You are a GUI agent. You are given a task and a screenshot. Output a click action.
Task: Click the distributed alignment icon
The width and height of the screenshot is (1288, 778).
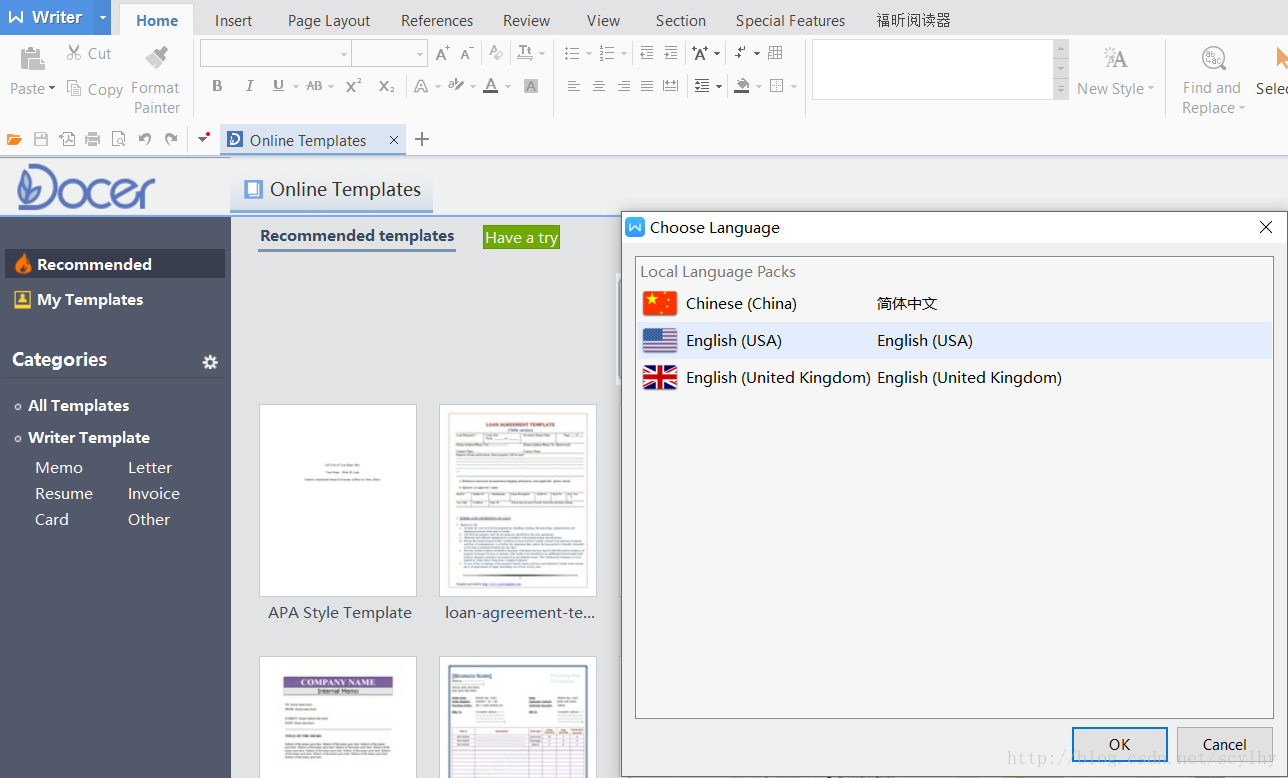(x=671, y=86)
